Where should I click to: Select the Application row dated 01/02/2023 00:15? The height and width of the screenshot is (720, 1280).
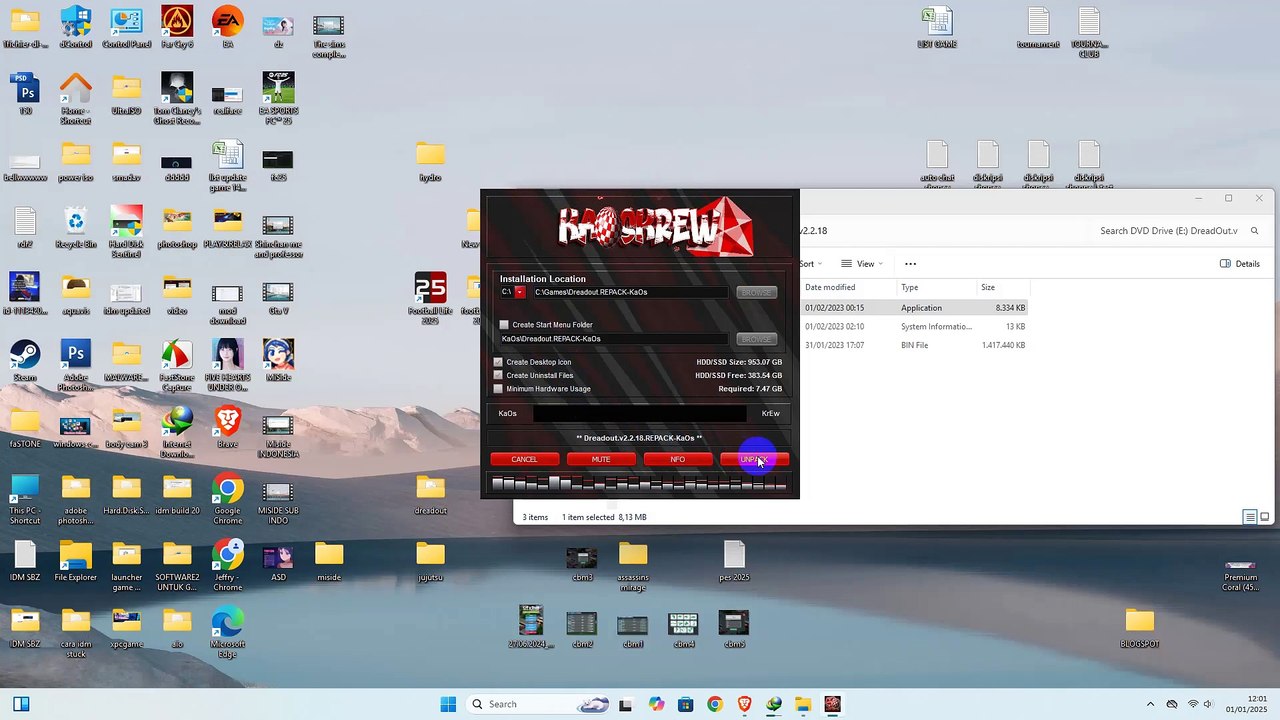click(915, 308)
